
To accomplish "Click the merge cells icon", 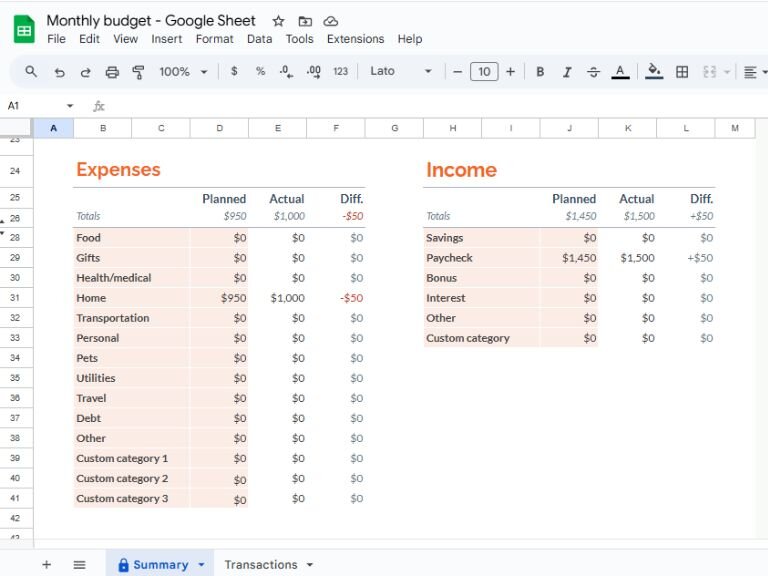I will [x=709, y=72].
